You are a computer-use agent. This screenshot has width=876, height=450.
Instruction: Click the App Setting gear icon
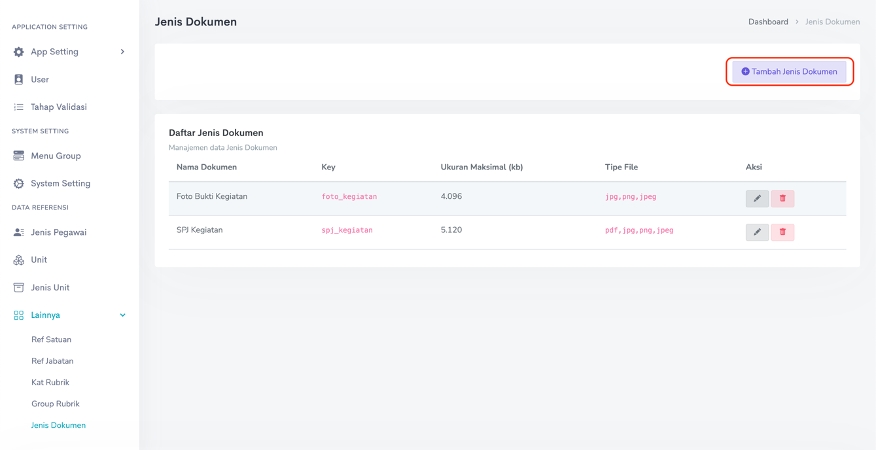18,52
